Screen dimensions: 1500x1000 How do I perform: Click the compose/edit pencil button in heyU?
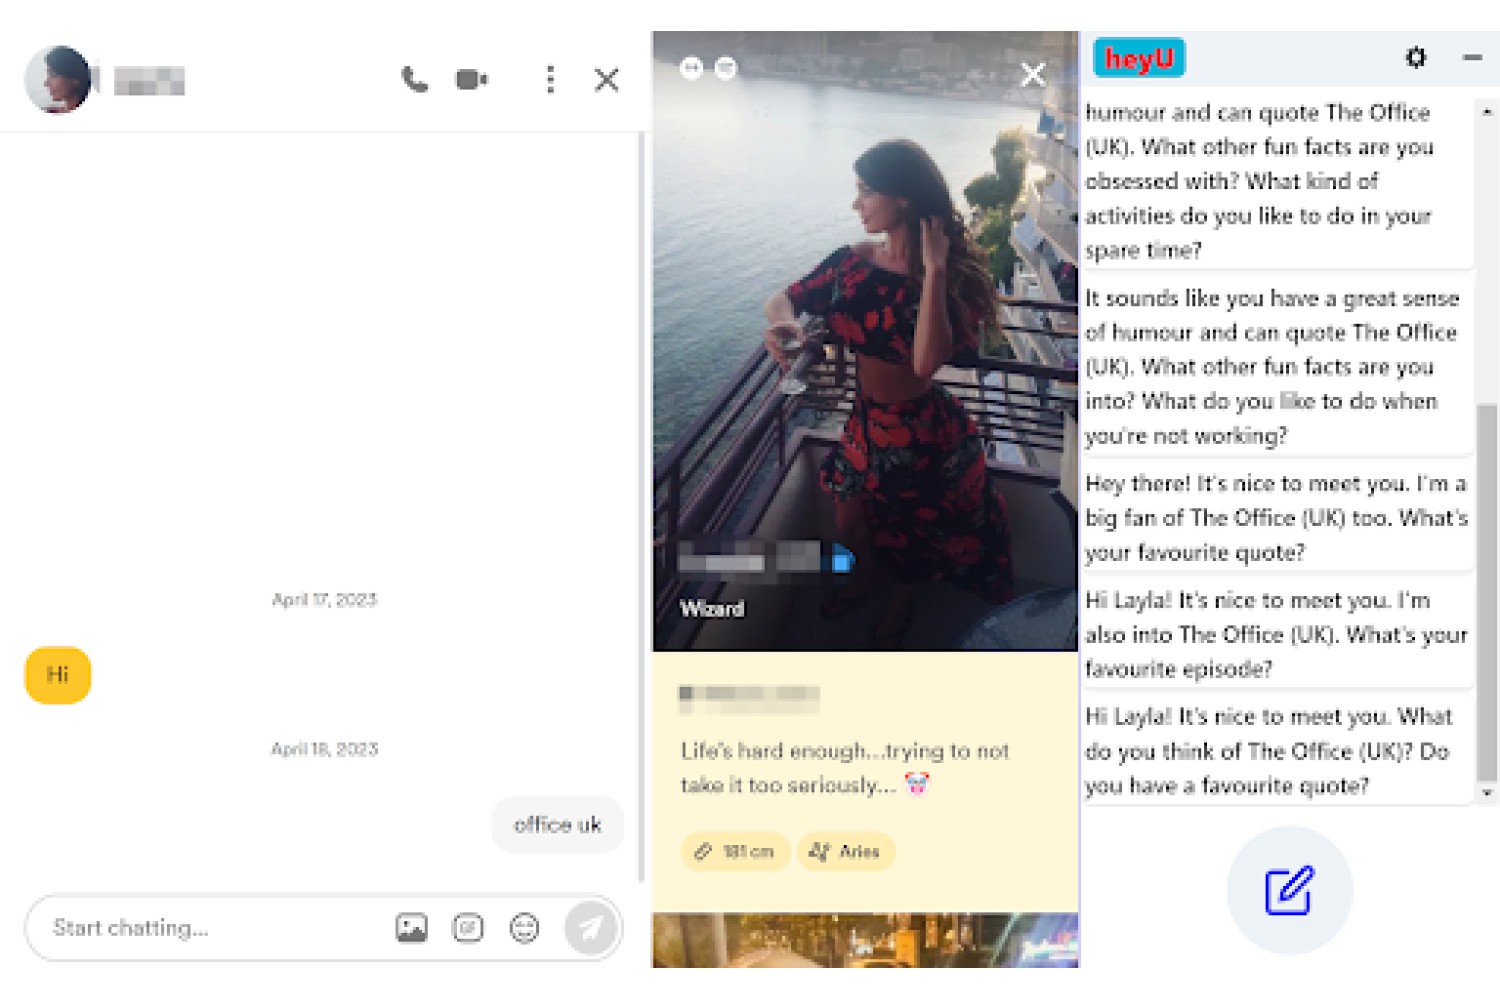click(1289, 890)
